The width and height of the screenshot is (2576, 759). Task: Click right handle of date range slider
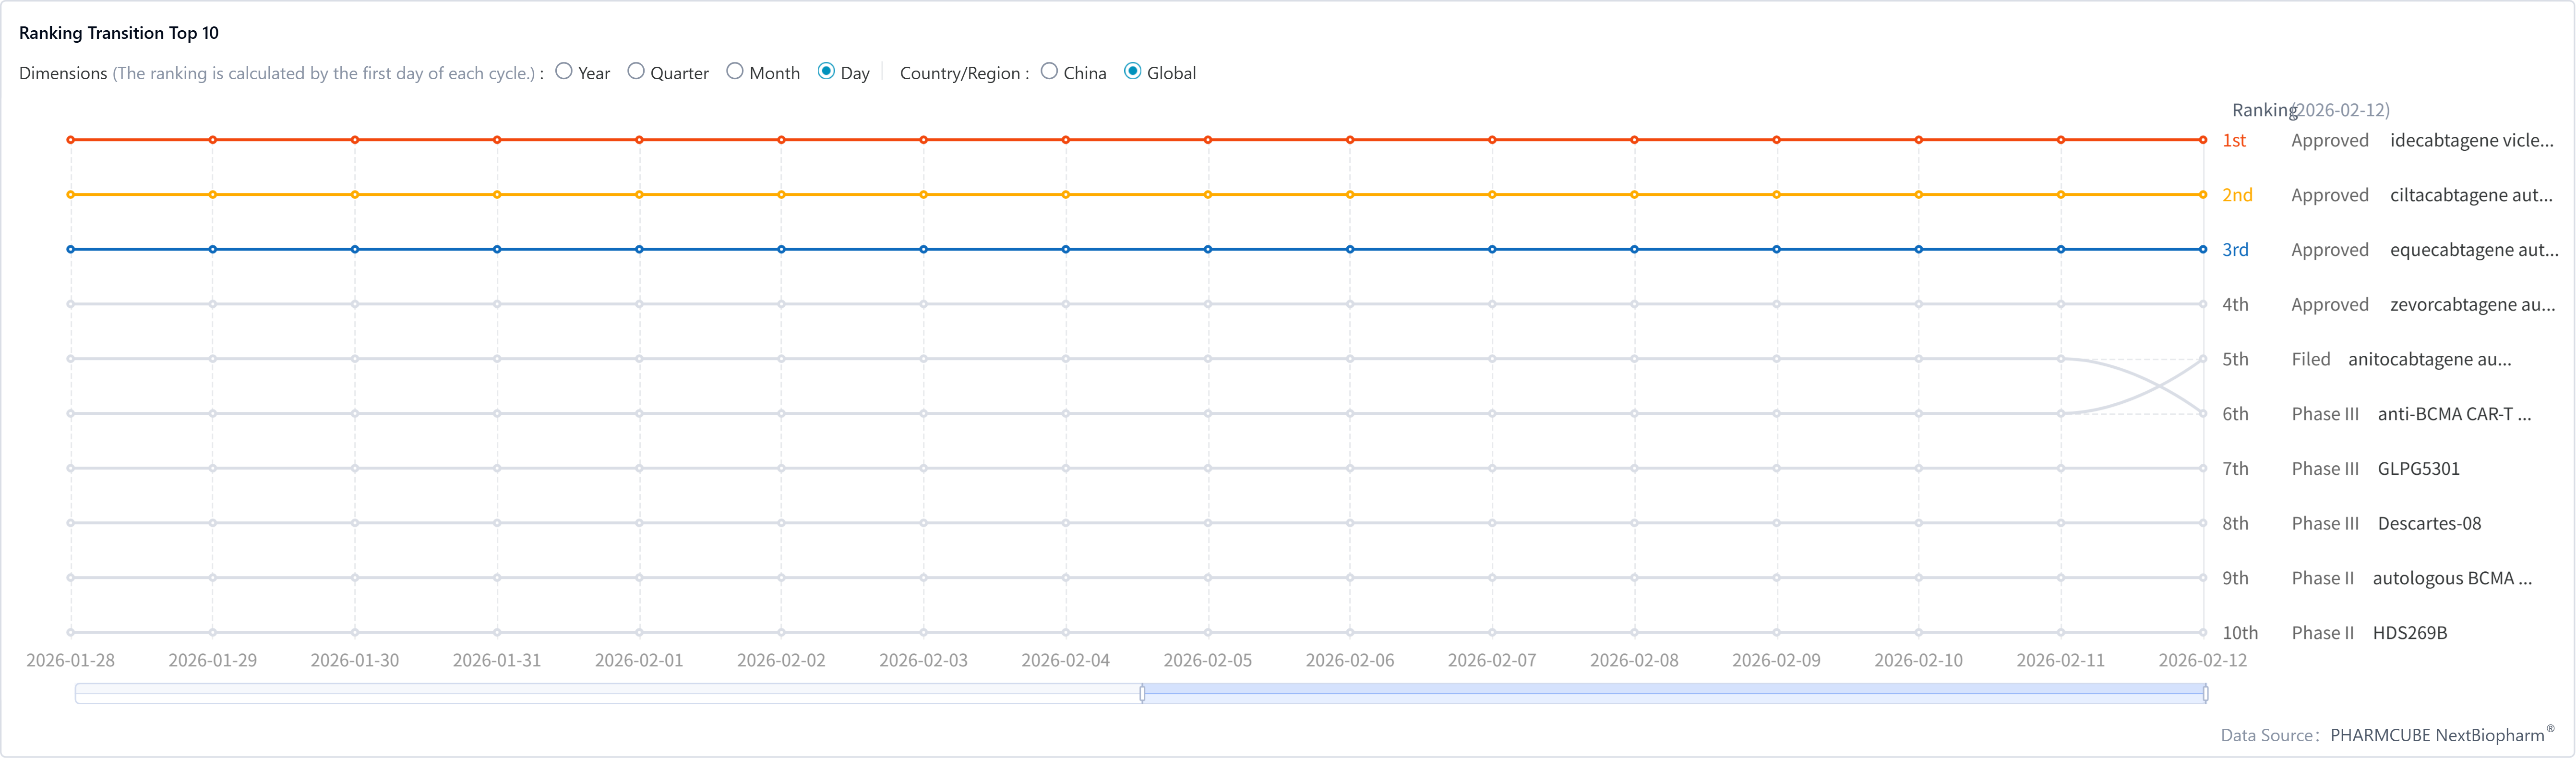pyautogui.click(x=2205, y=693)
